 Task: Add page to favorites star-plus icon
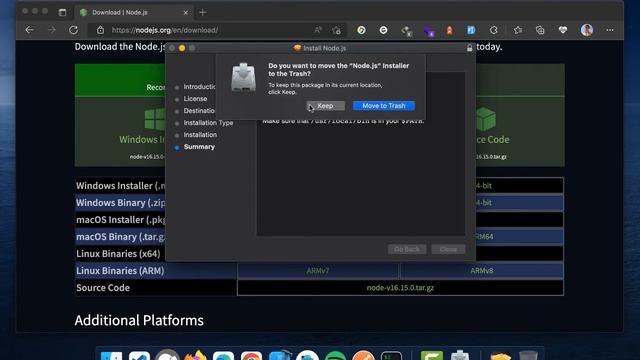(336, 30)
